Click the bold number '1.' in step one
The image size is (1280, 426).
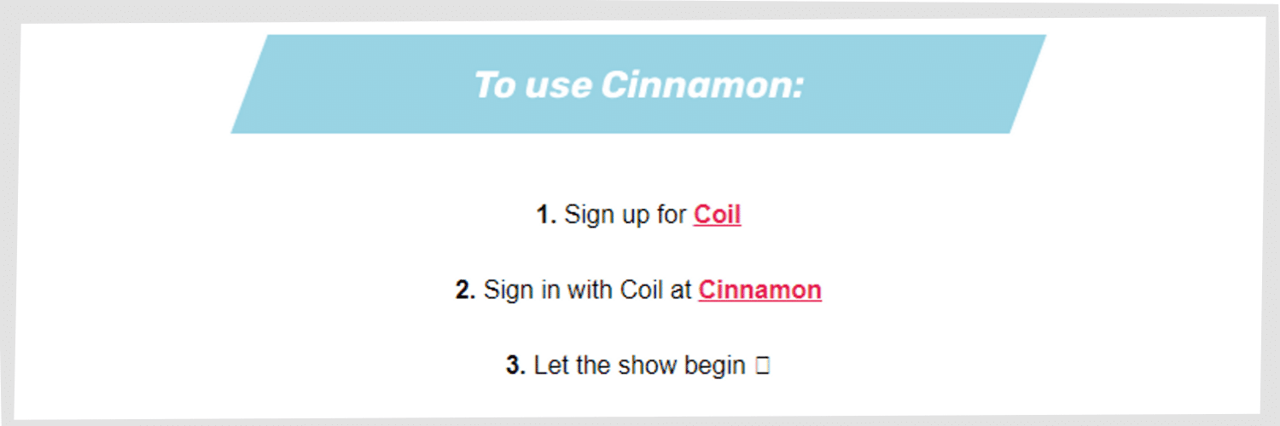(x=546, y=214)
